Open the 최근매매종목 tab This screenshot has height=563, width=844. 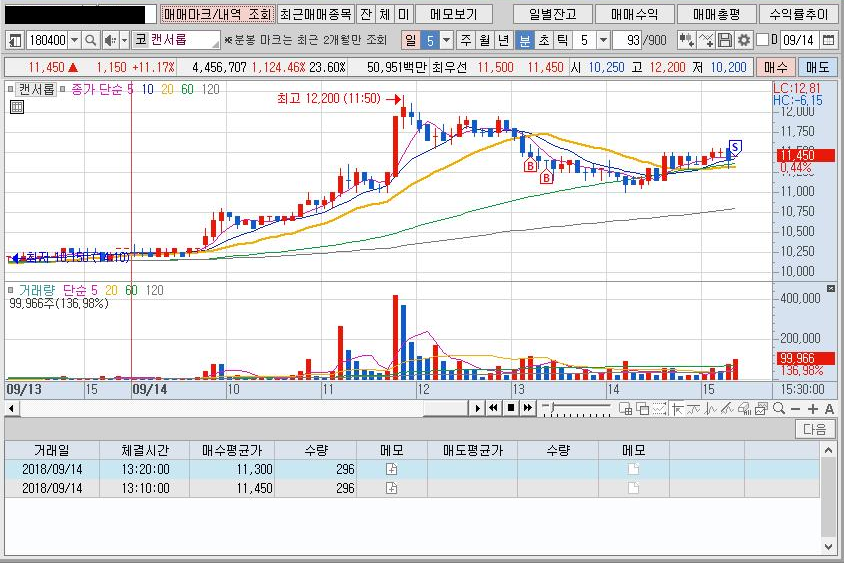316,14
